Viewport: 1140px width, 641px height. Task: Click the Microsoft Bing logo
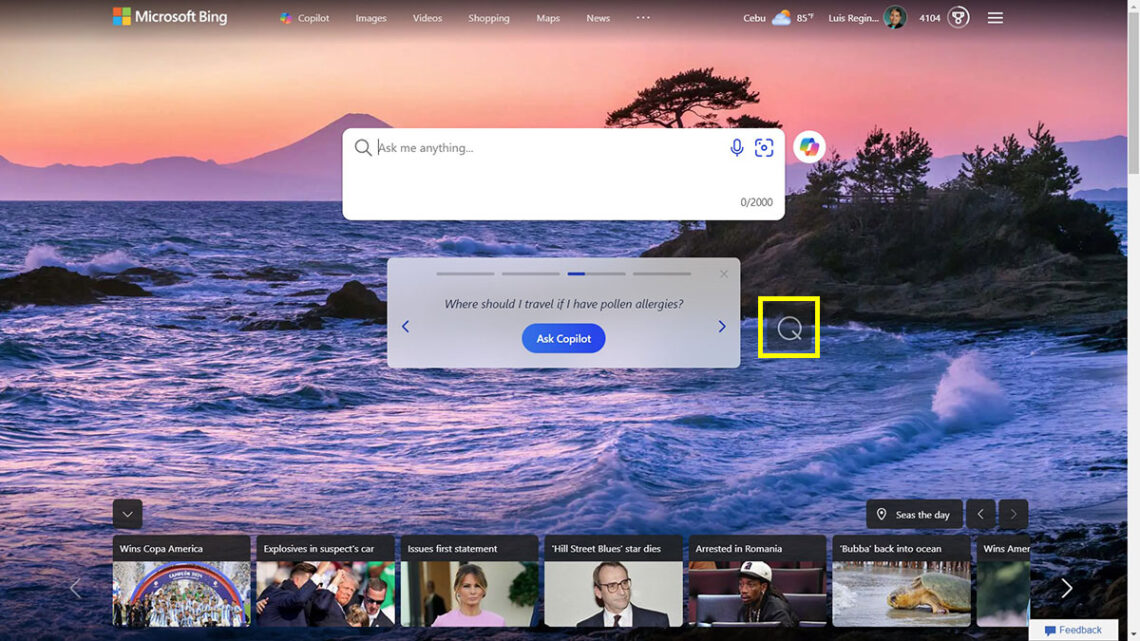[170, 16]
